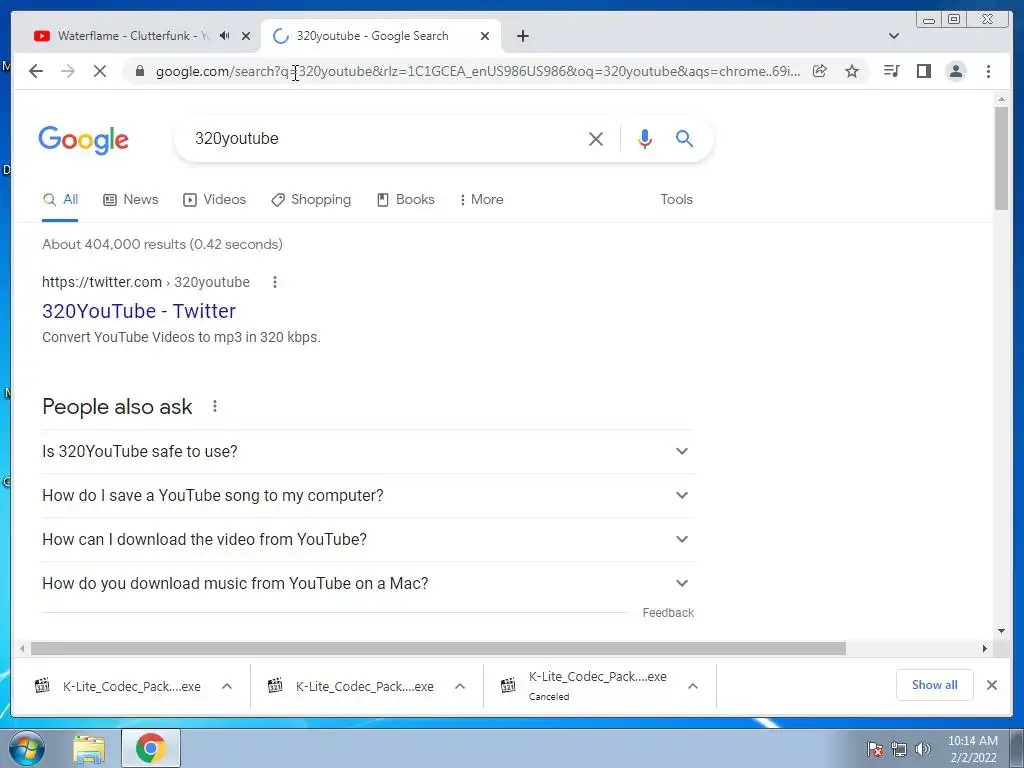The height and width of the screenshot is (768, 1024).
Task: Mute the Waterflame tab audio icon
Action: 225,36
